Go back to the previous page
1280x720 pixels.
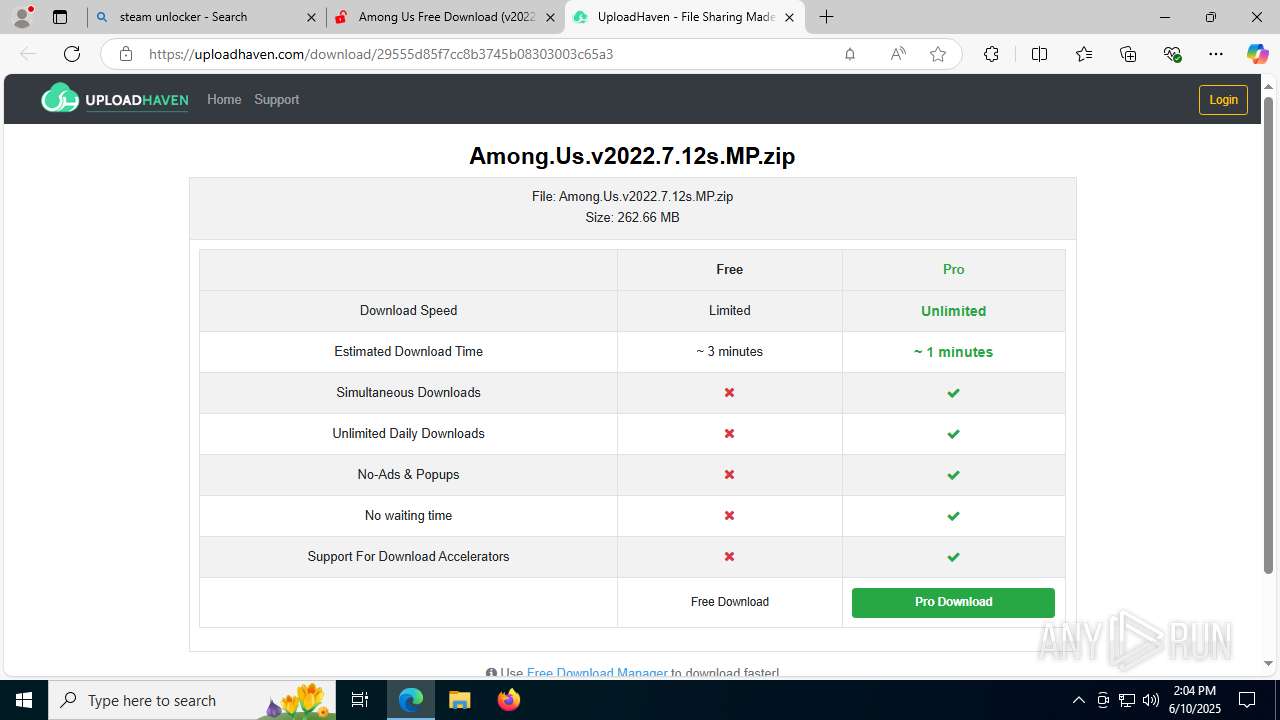tap(28, 54)
